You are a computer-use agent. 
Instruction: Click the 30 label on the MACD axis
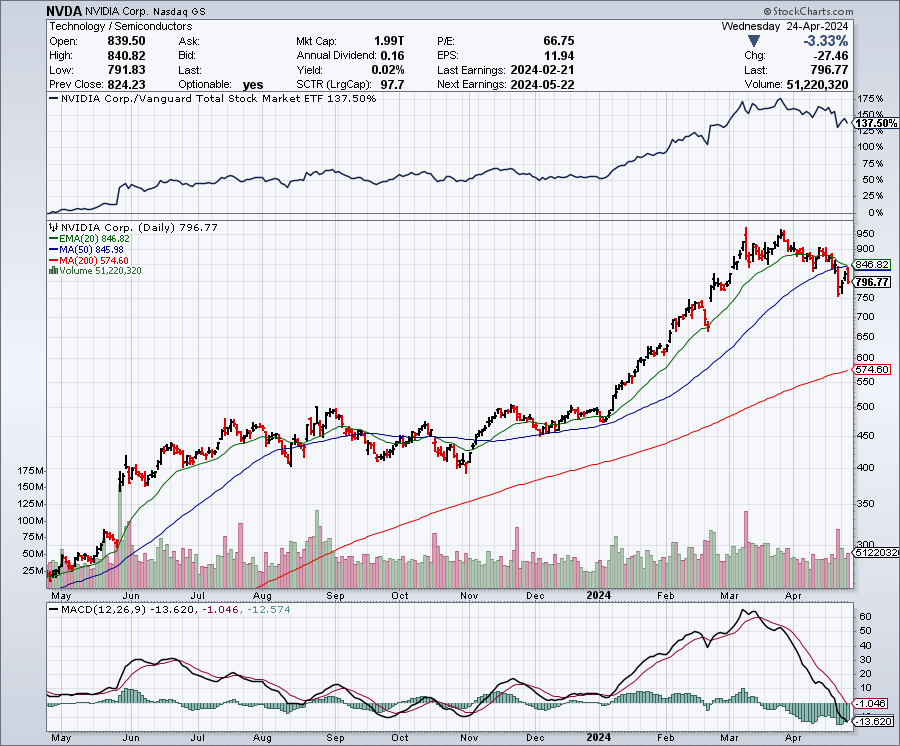(866, 659)
